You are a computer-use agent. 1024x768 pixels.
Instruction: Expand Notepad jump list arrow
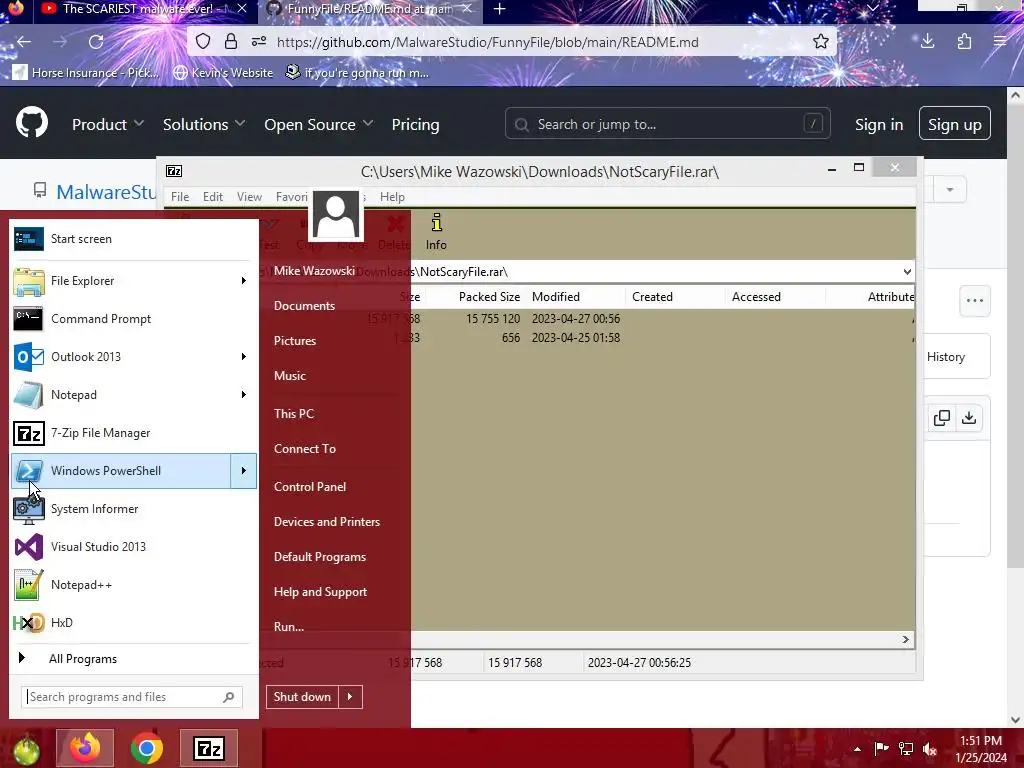coord(244,394)
